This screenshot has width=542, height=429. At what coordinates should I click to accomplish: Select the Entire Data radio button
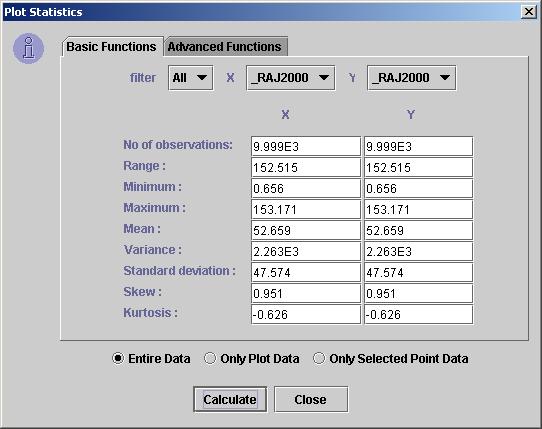tap(118, 358)
